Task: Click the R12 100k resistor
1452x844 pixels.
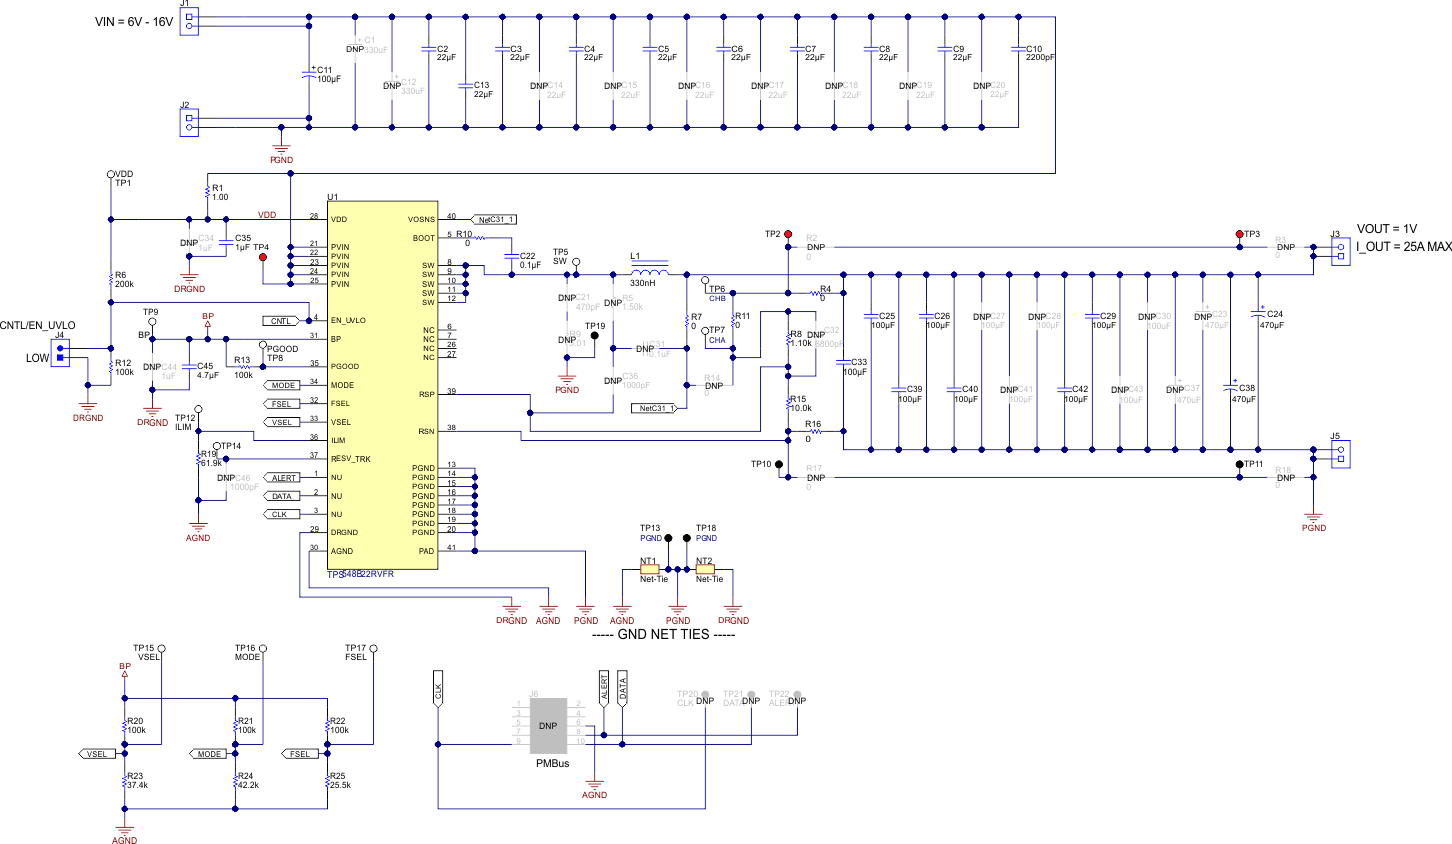Action: [x=110, y=367]
